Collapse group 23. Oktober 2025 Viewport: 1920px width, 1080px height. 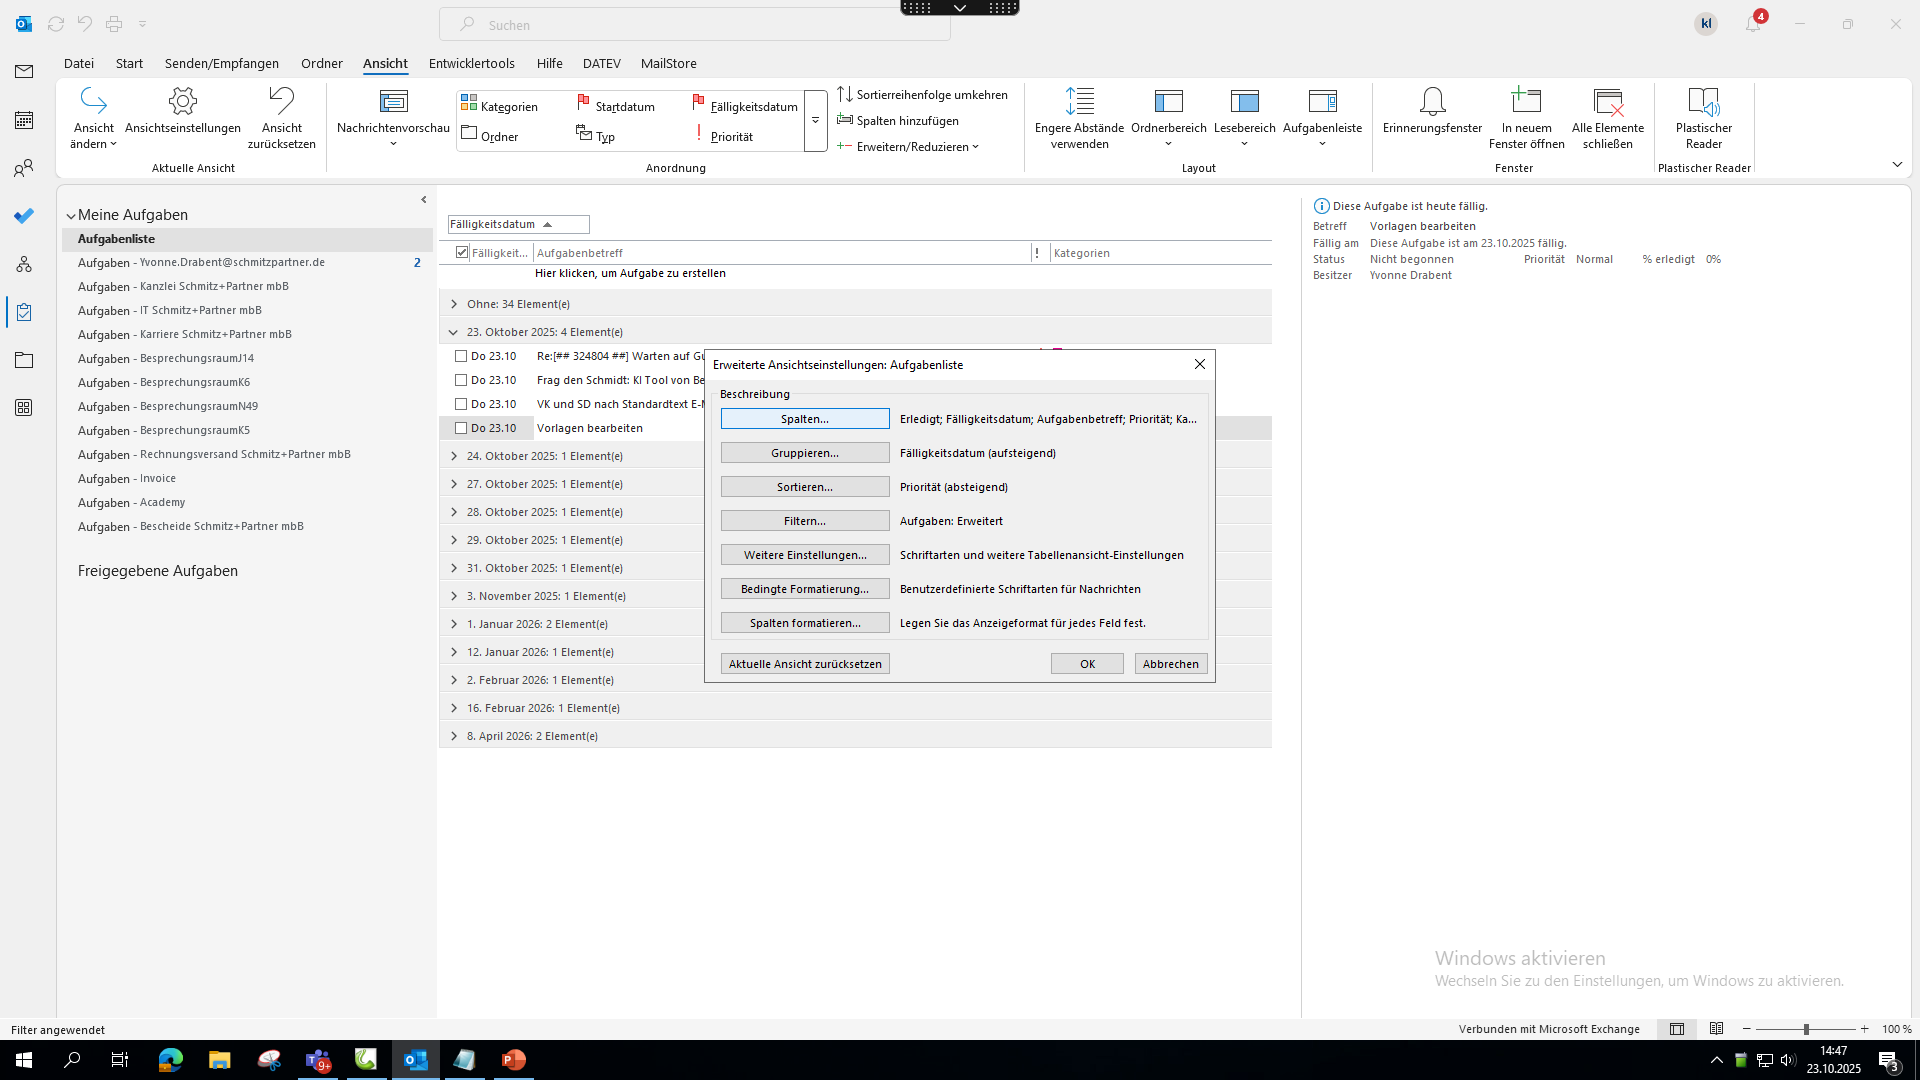pos(454,332)
